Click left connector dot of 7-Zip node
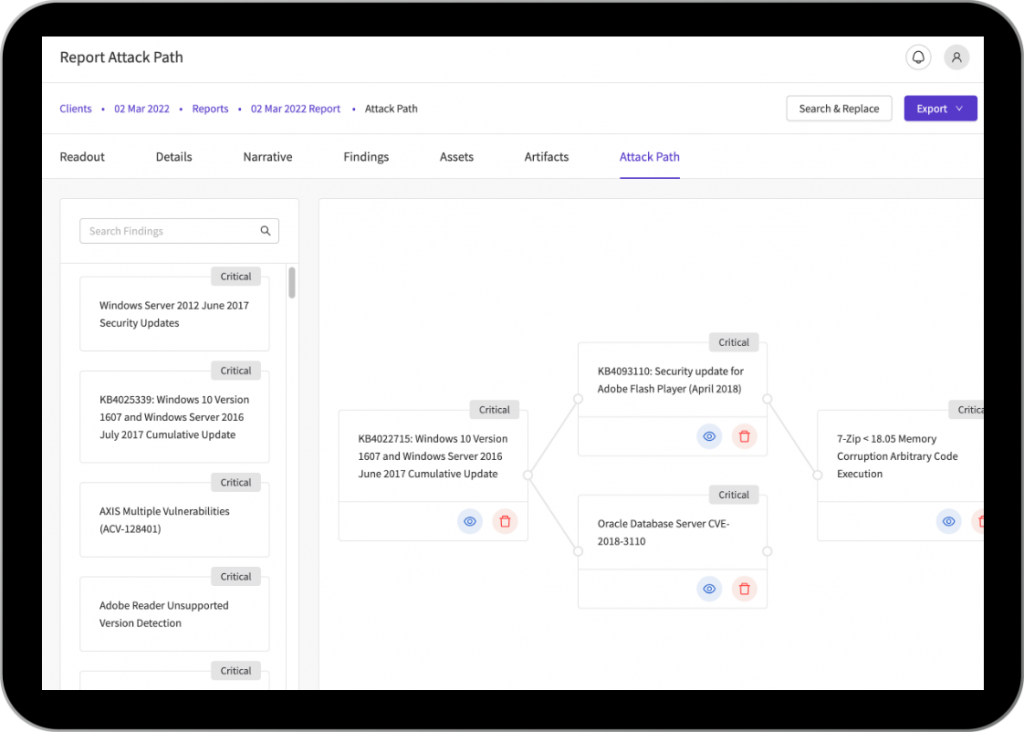The image size is (1024, 732). pos(817,475)
